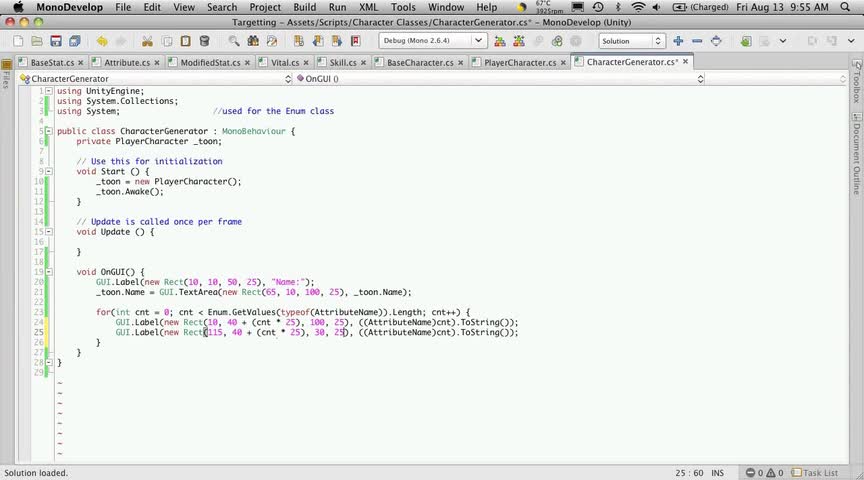The width and height of the screenshot is (864, 480).
Task: Open the Debug (Mono 2.6.4) configuration dropdown
Action: pyautogui.click(x=431, y=41)
